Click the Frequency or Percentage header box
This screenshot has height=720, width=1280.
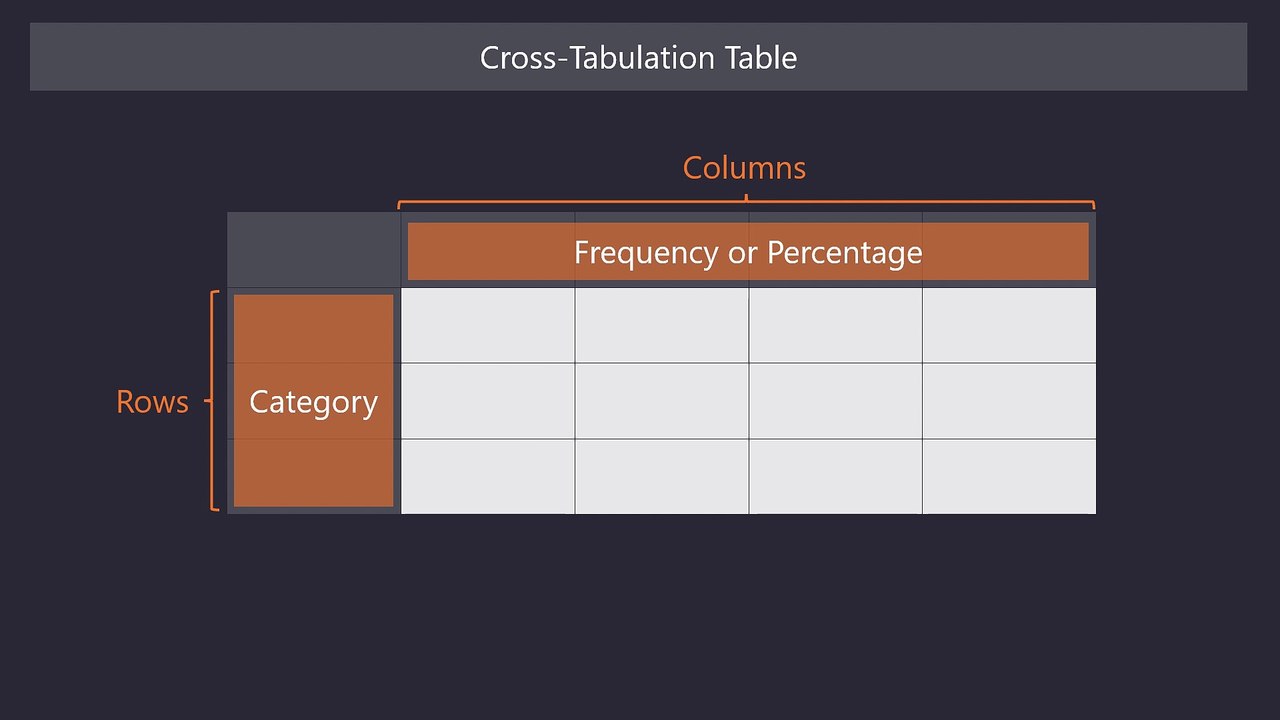[748, 251]
